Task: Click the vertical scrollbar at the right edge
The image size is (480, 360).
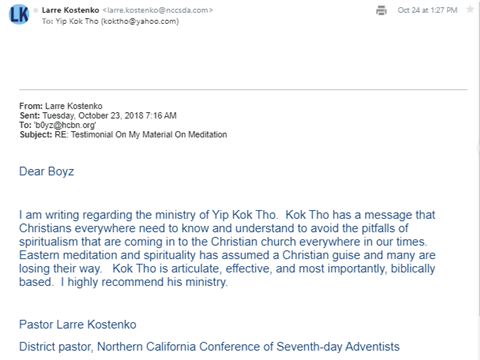Action: [x=478, y=180]
